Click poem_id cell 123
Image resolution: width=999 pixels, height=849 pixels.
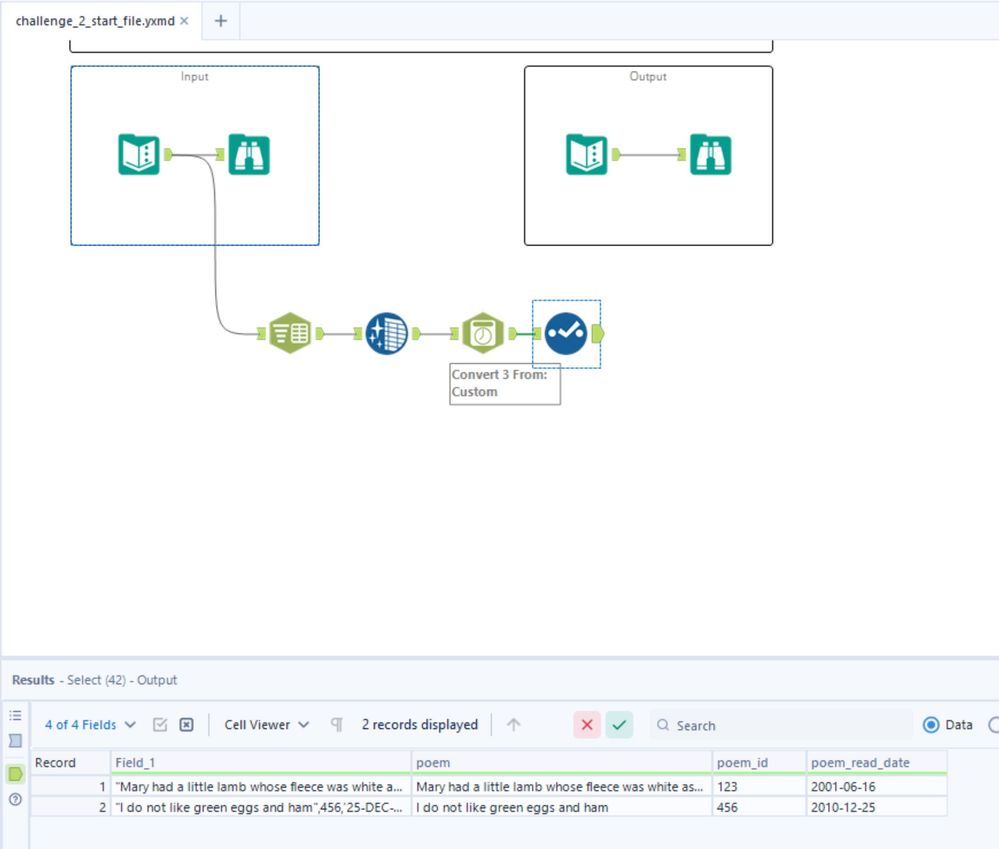click(x=759, y=787)
